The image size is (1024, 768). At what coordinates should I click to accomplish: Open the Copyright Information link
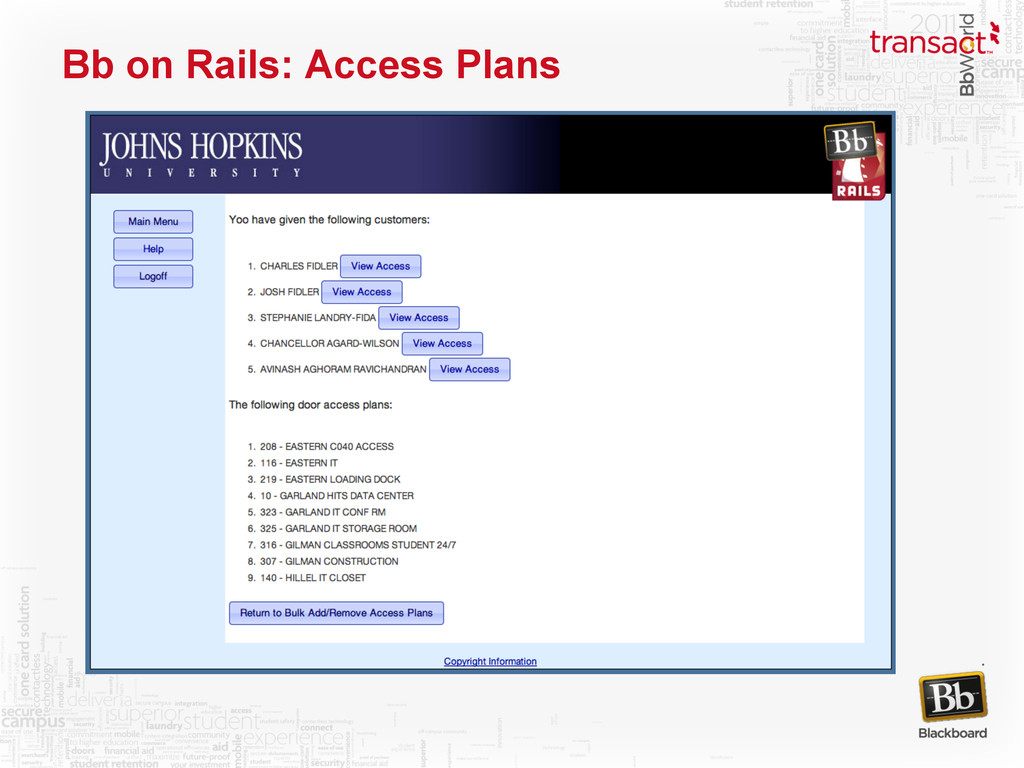490,662
